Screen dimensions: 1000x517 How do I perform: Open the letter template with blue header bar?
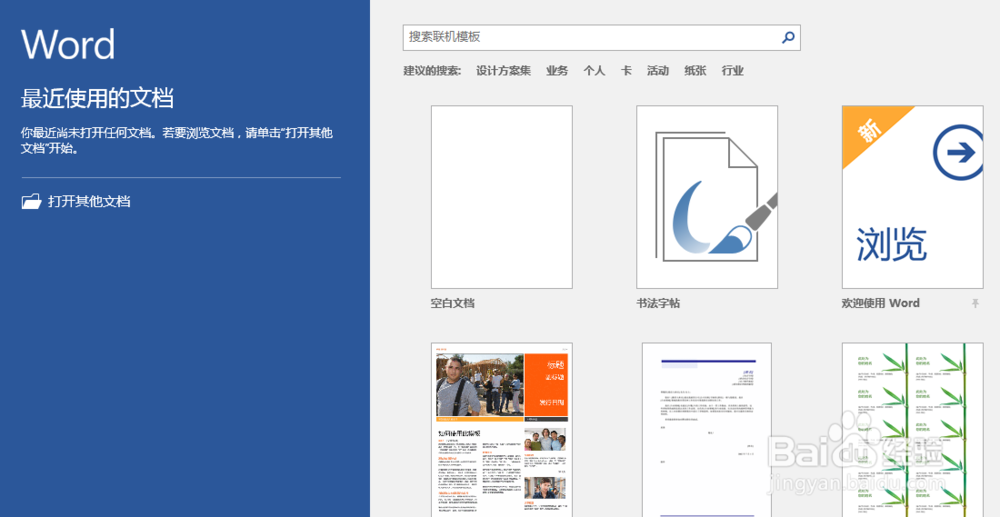tap(707, 430)
